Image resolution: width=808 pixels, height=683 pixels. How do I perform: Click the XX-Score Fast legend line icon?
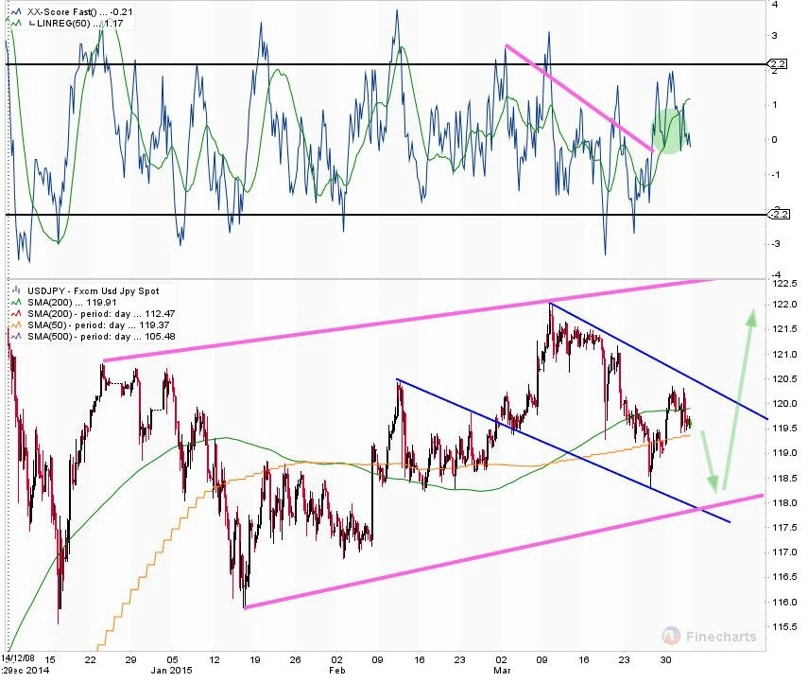[x=16, y=11]
